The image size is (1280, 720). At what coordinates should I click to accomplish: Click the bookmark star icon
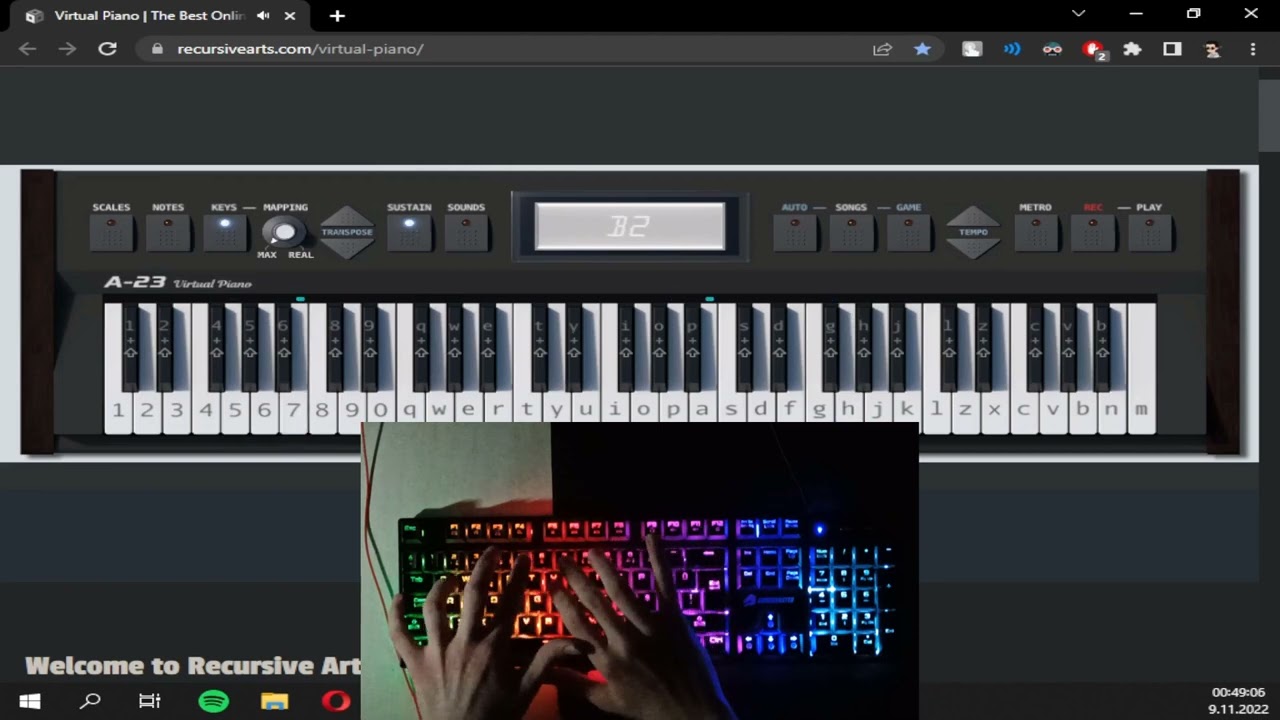pos(922,48)
